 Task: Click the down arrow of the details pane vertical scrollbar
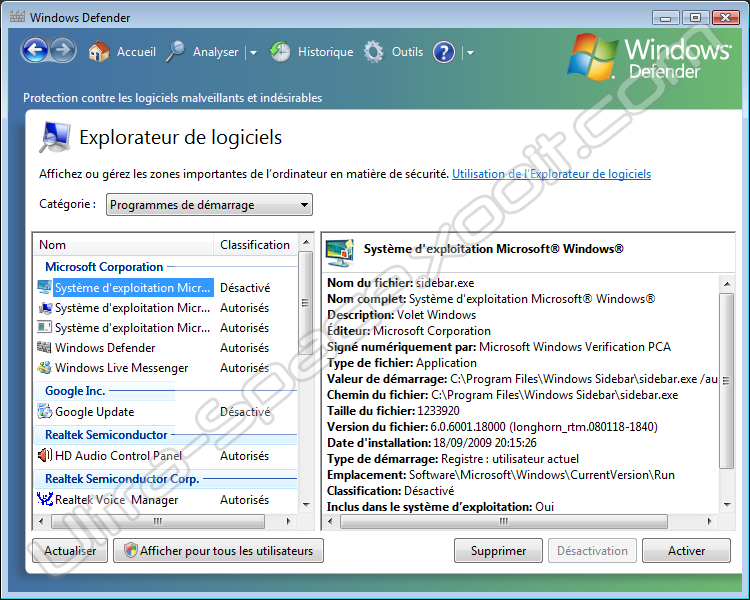[727, 504]
